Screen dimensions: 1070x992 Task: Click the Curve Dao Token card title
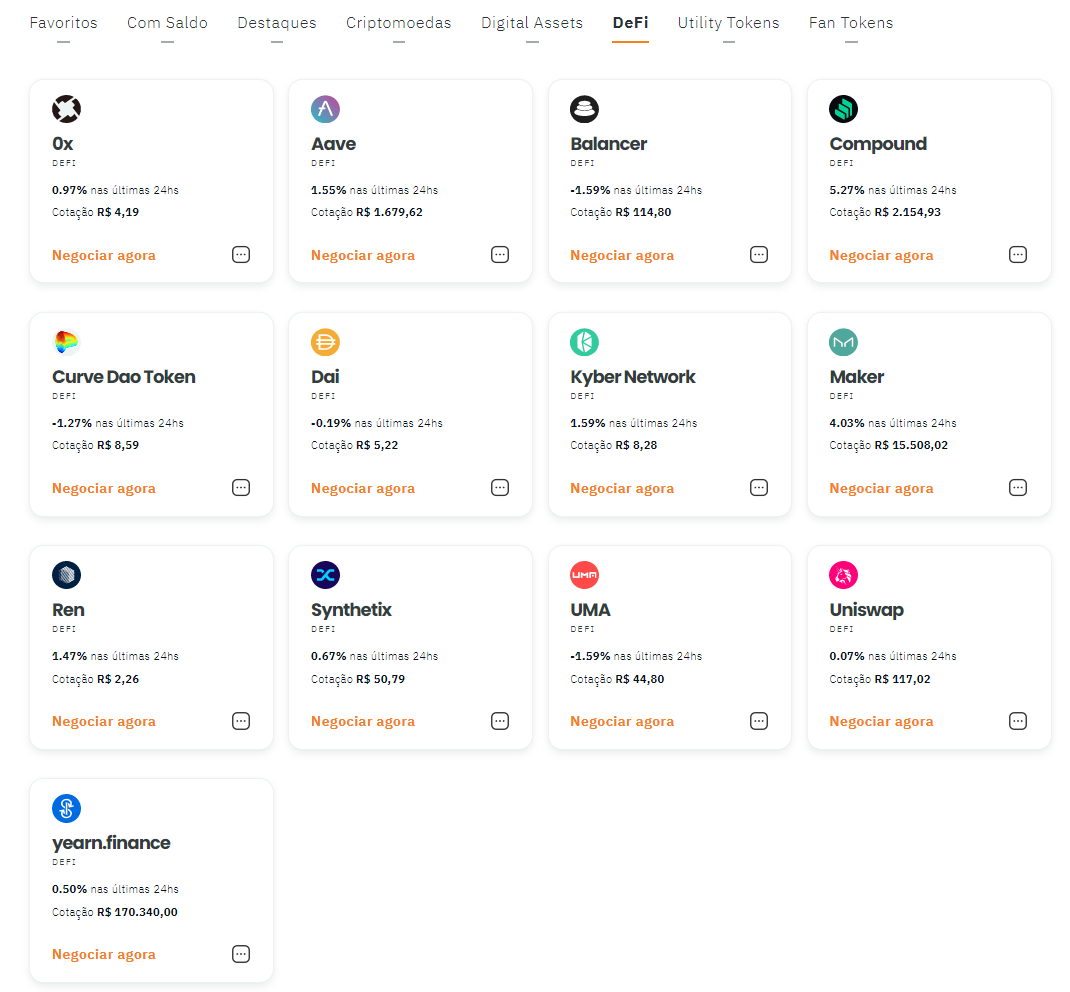[x=124, y=377]
